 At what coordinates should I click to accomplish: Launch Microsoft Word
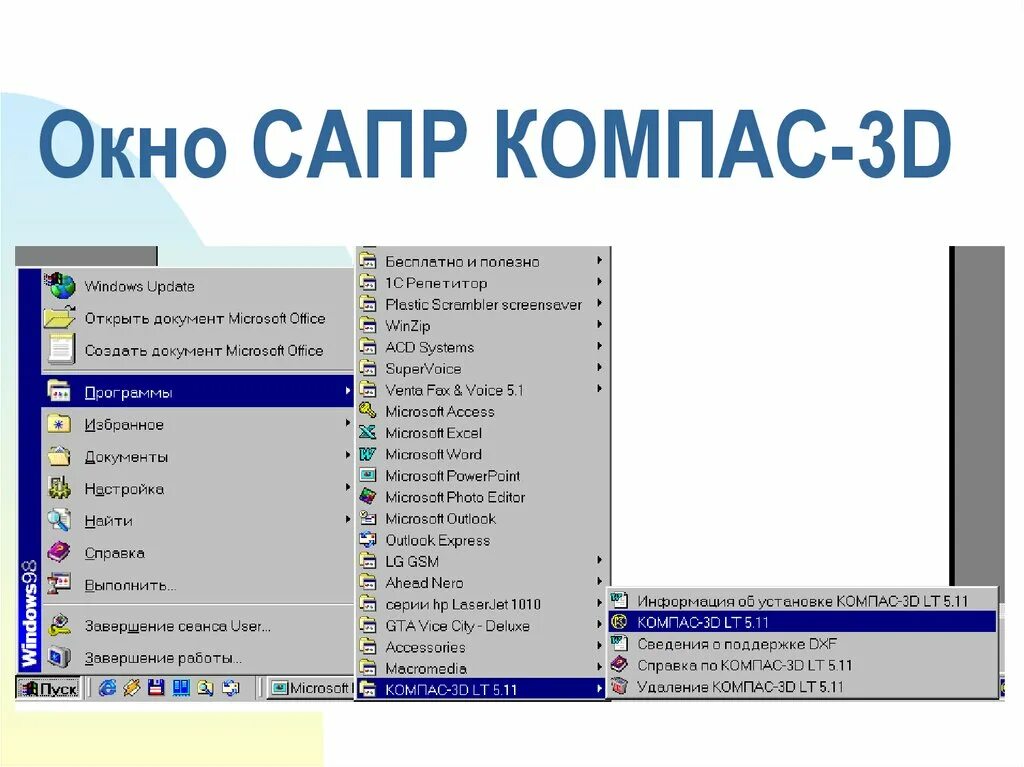point(481,454)
